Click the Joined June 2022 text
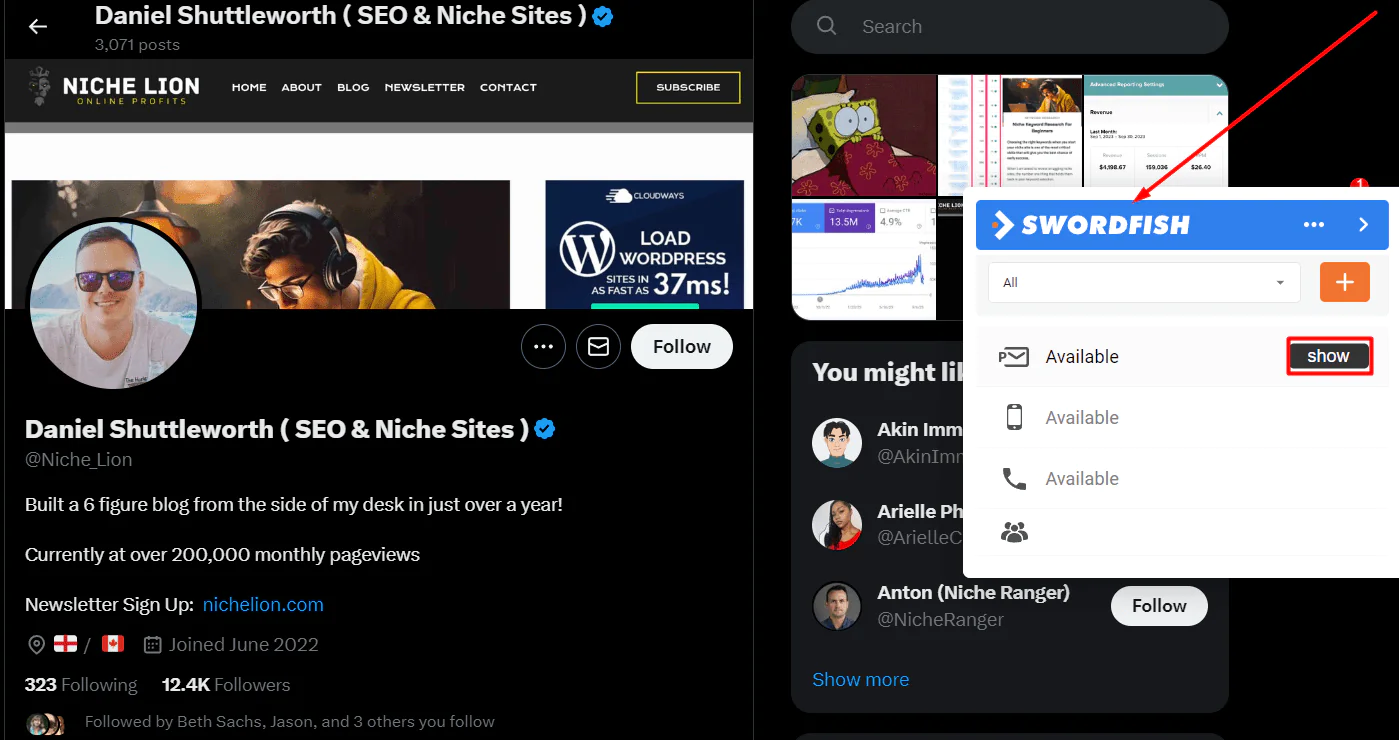The image size is (1399, 740). [243, 645]
